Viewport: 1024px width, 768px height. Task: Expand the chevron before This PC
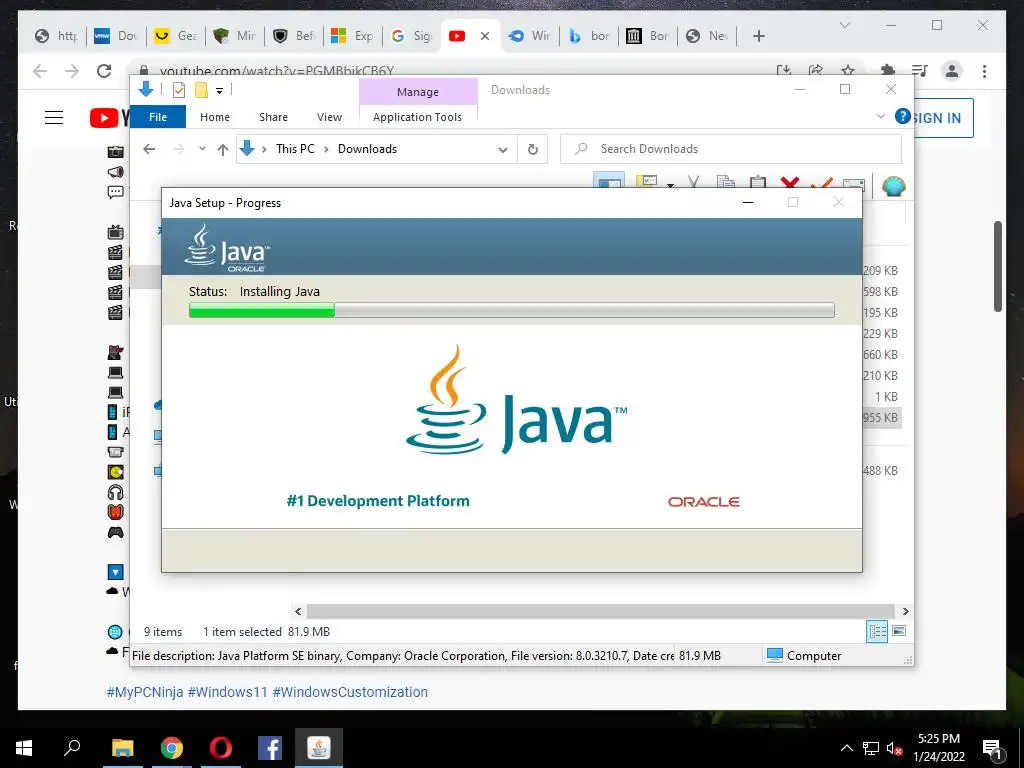click(x=264, y=150)
